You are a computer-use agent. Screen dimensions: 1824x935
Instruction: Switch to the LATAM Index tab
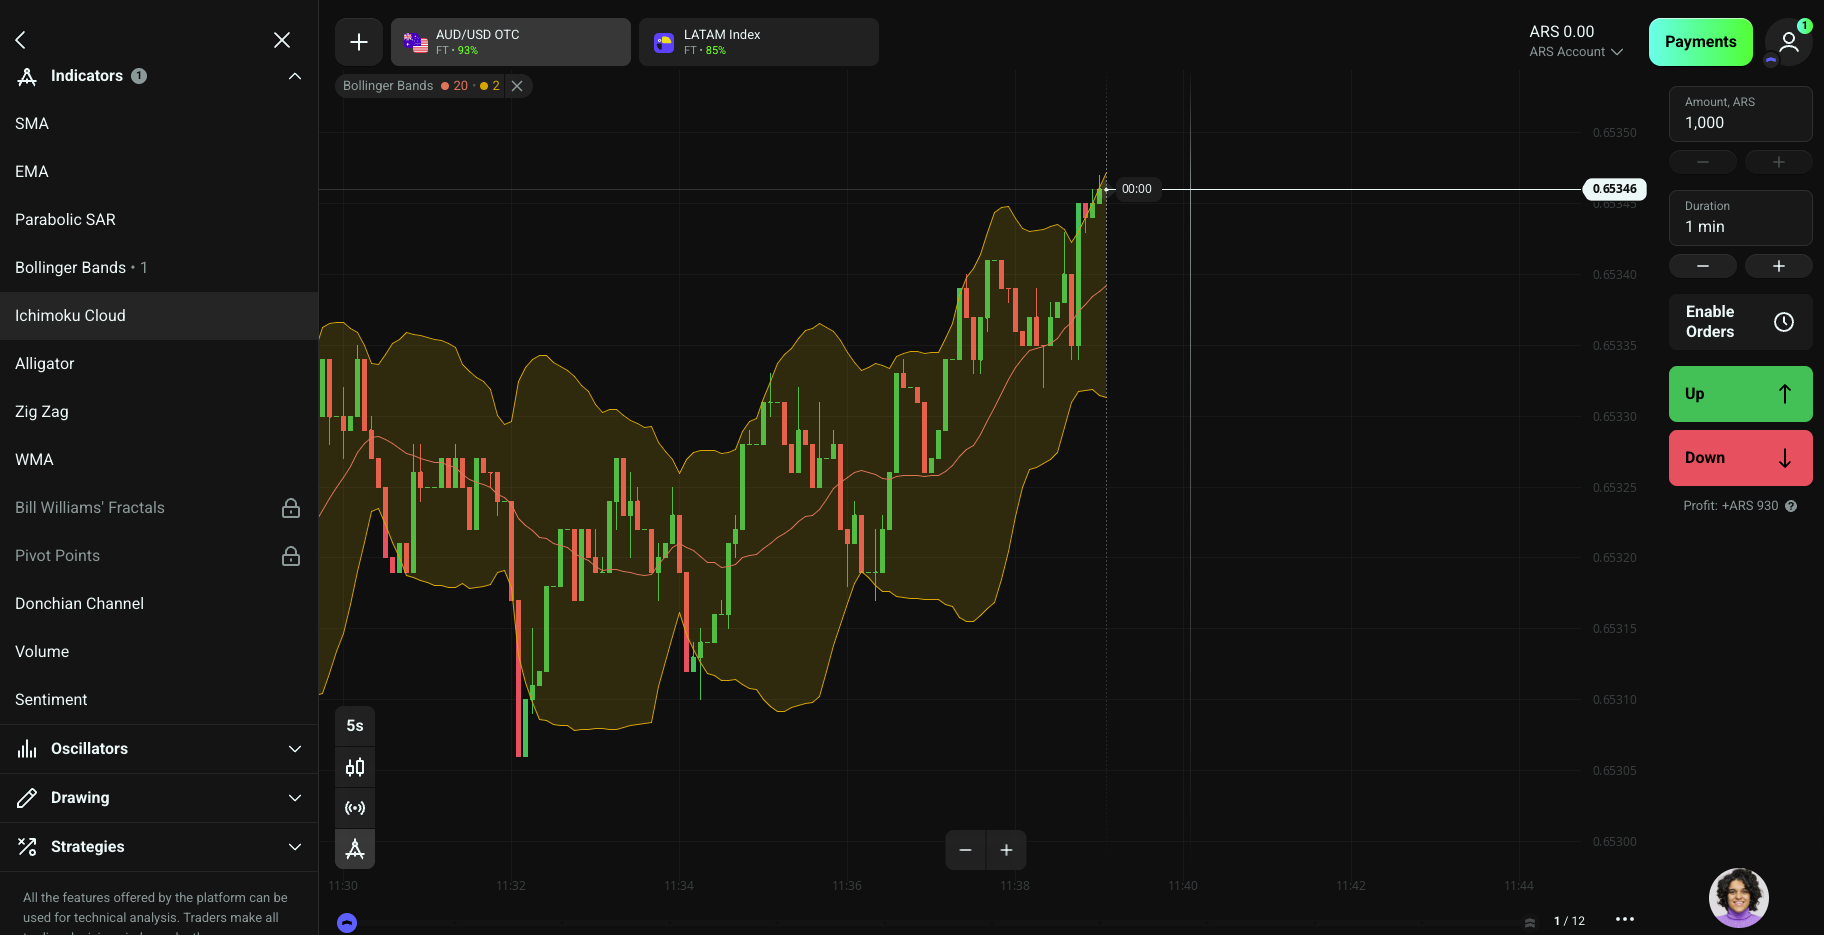coord(758,41)
